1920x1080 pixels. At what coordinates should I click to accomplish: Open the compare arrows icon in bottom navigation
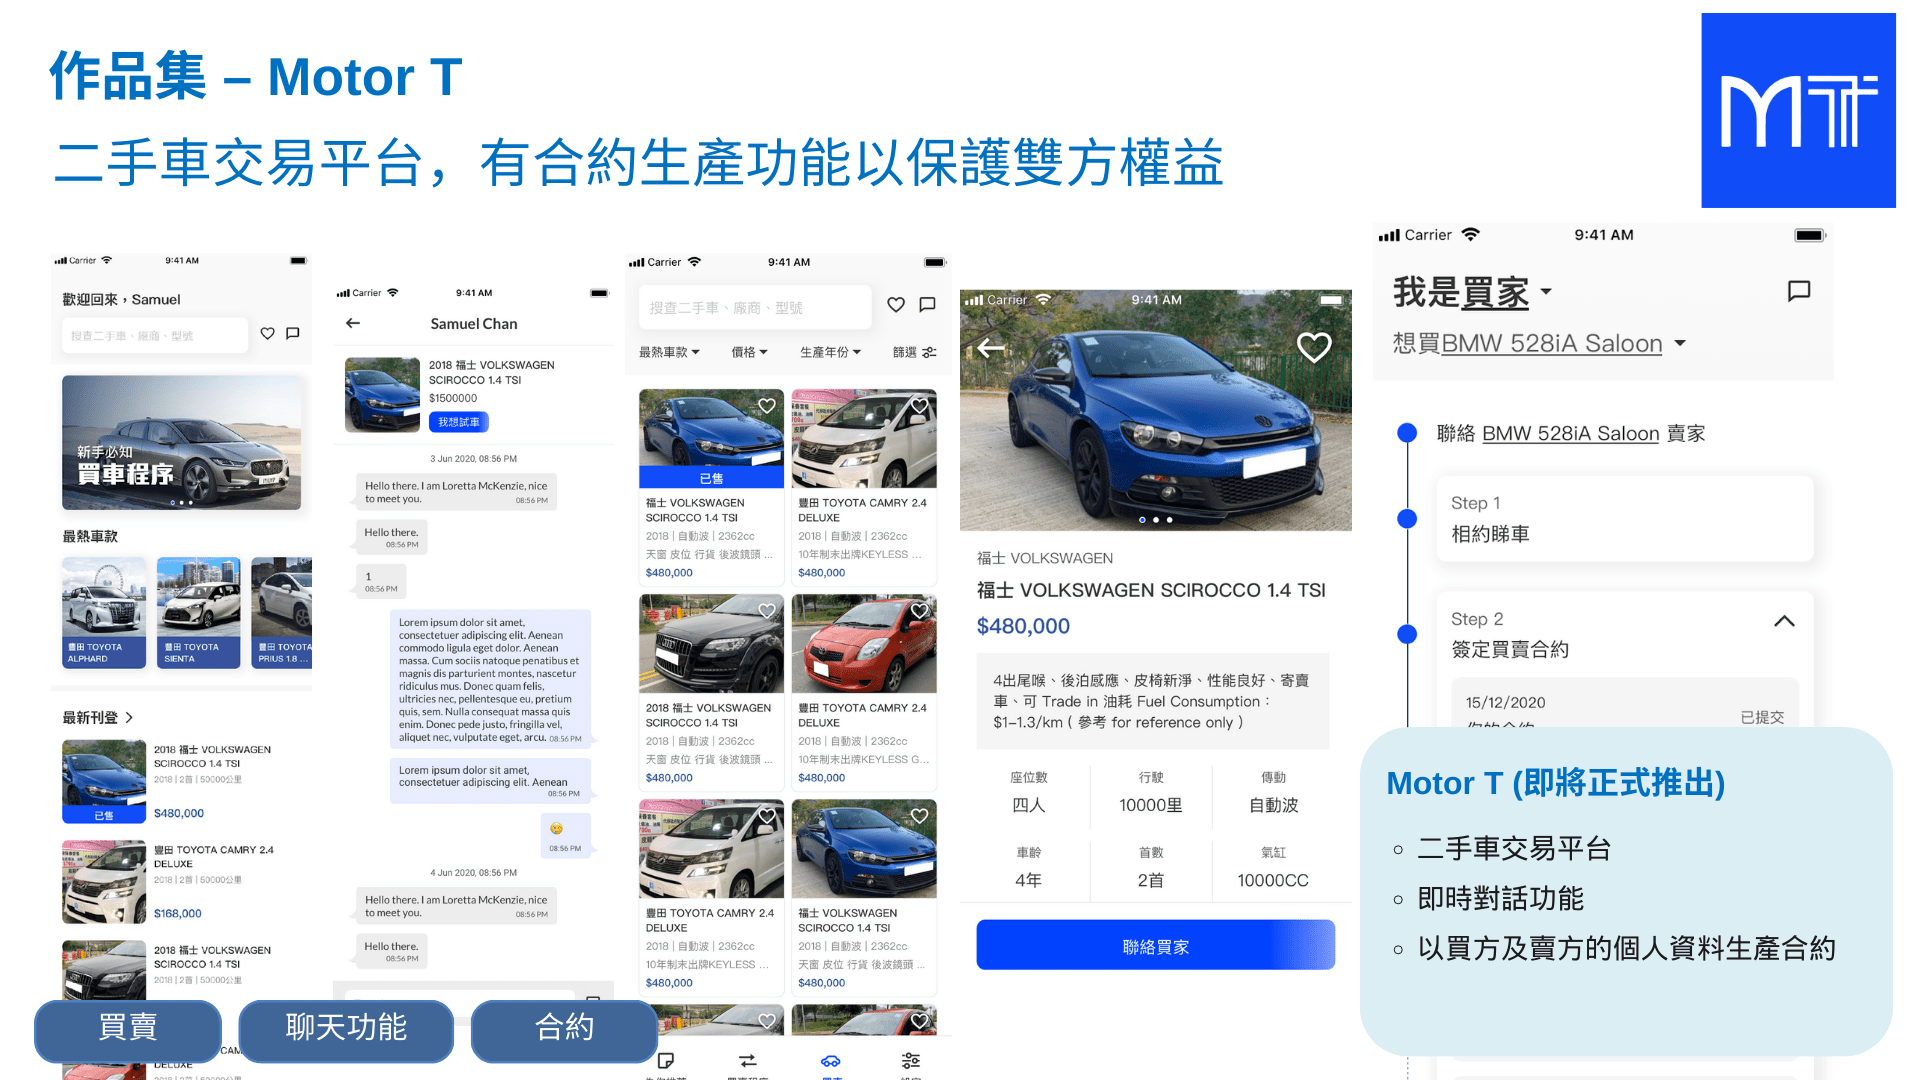tap(747, 1062)
